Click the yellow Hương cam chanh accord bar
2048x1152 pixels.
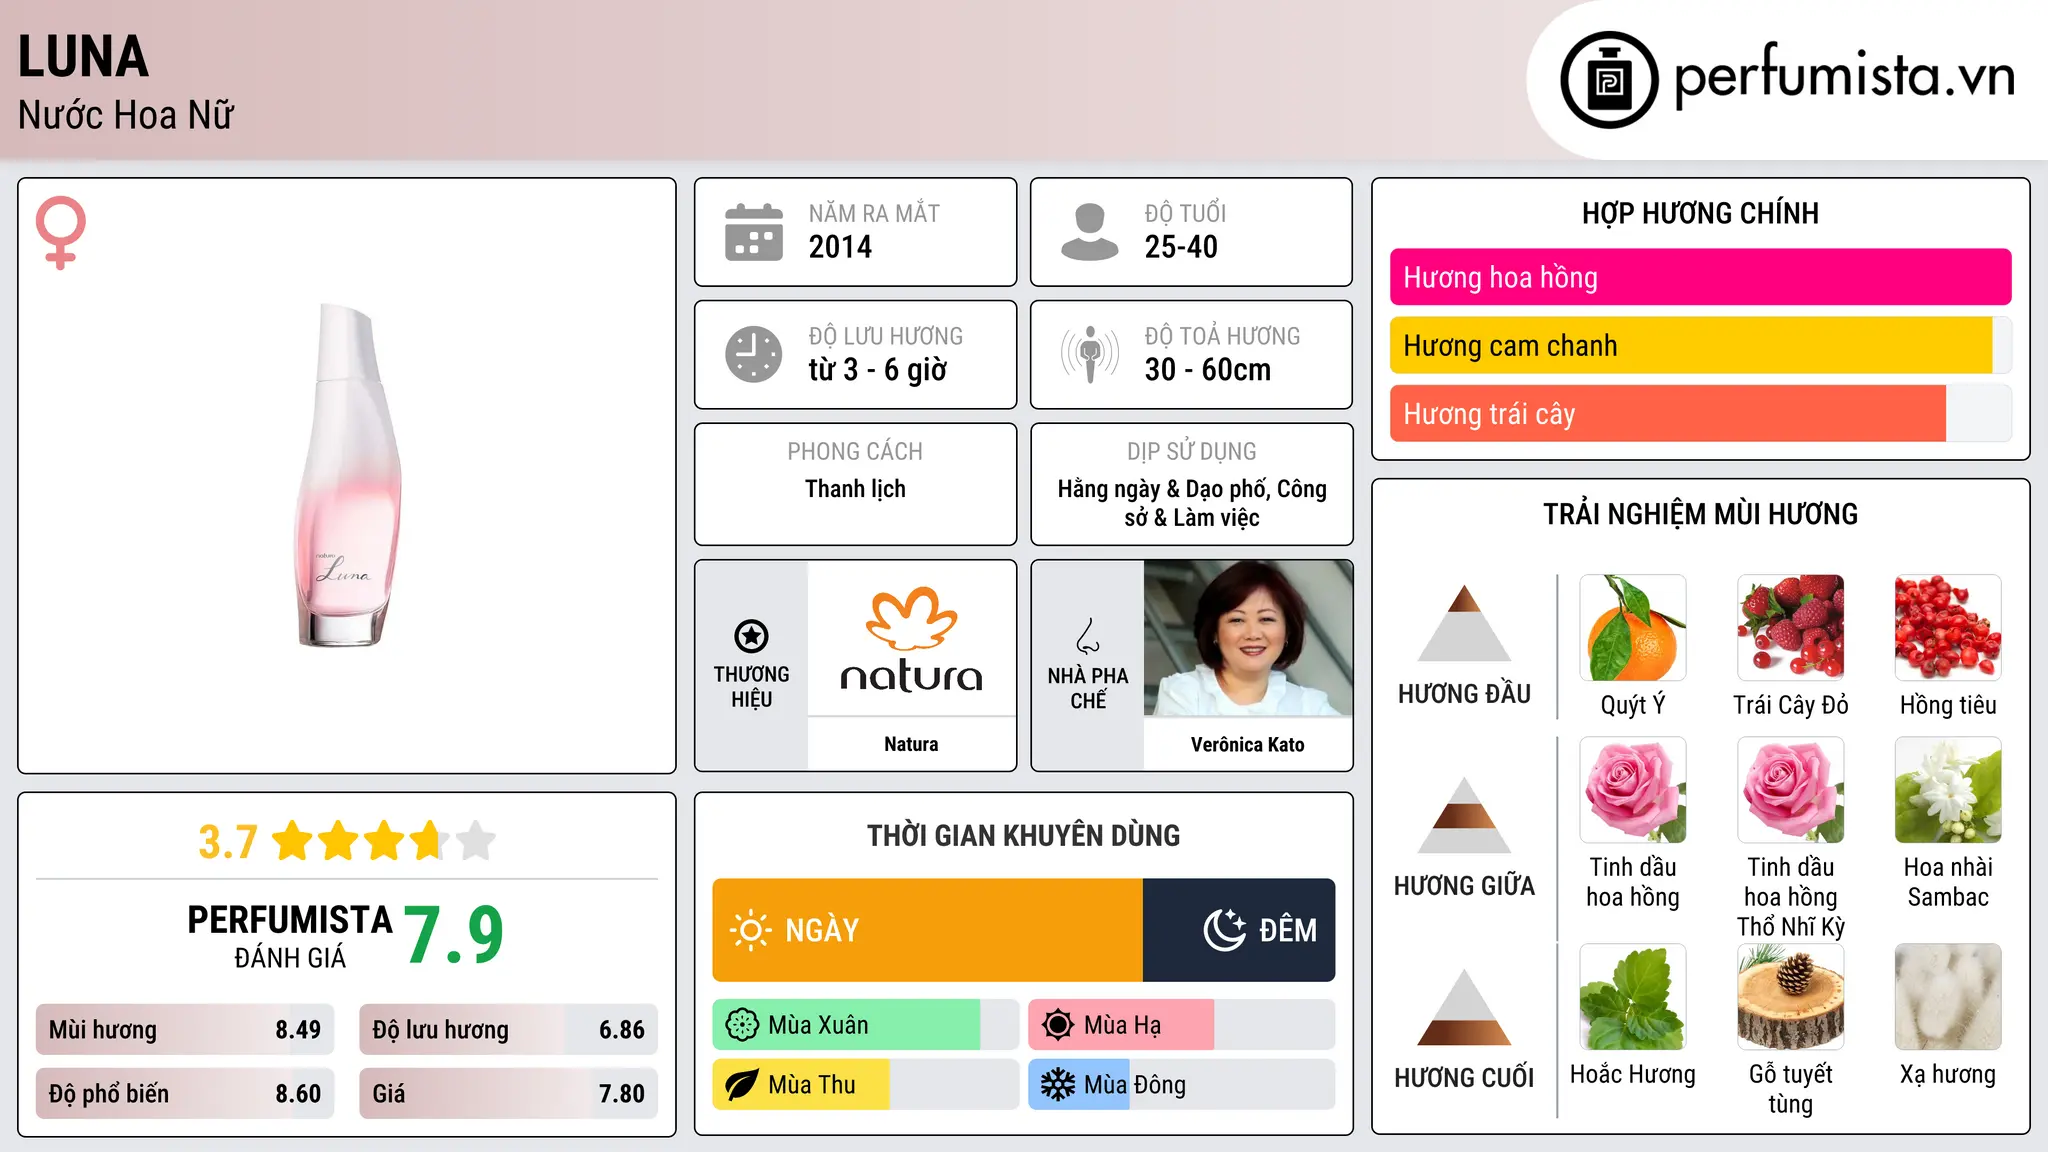pyautogui.click(x=1691, y=346)
